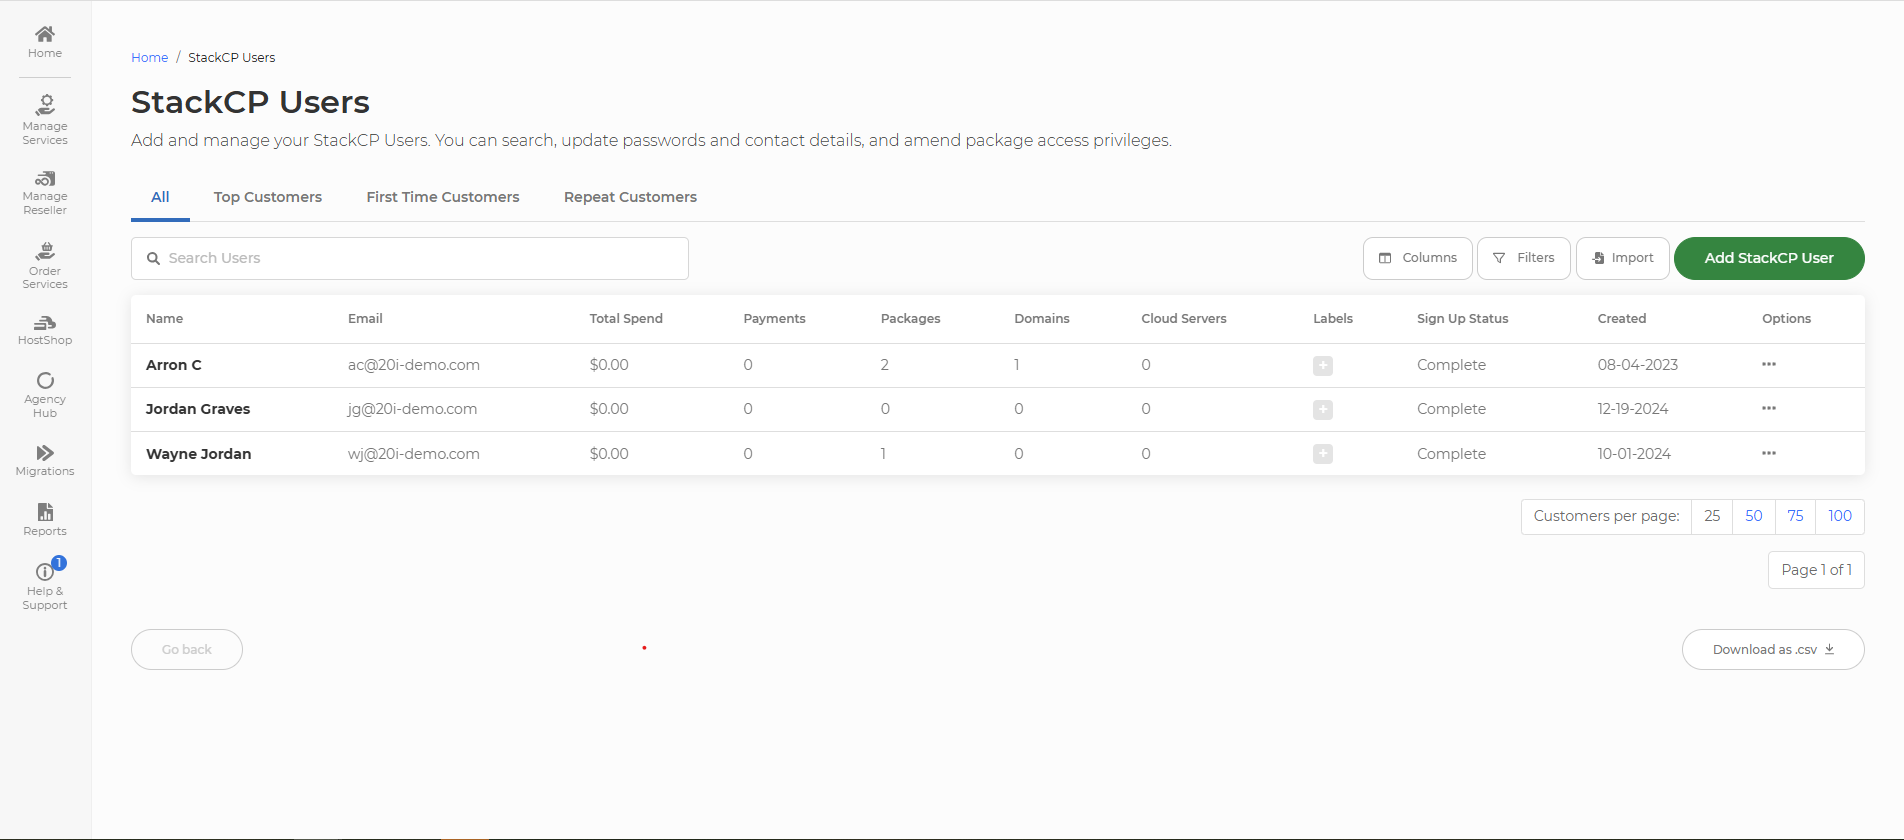Screen dimensions: 1904x840
Task: Open Reports from the sidebar
Action: point(45,519)
